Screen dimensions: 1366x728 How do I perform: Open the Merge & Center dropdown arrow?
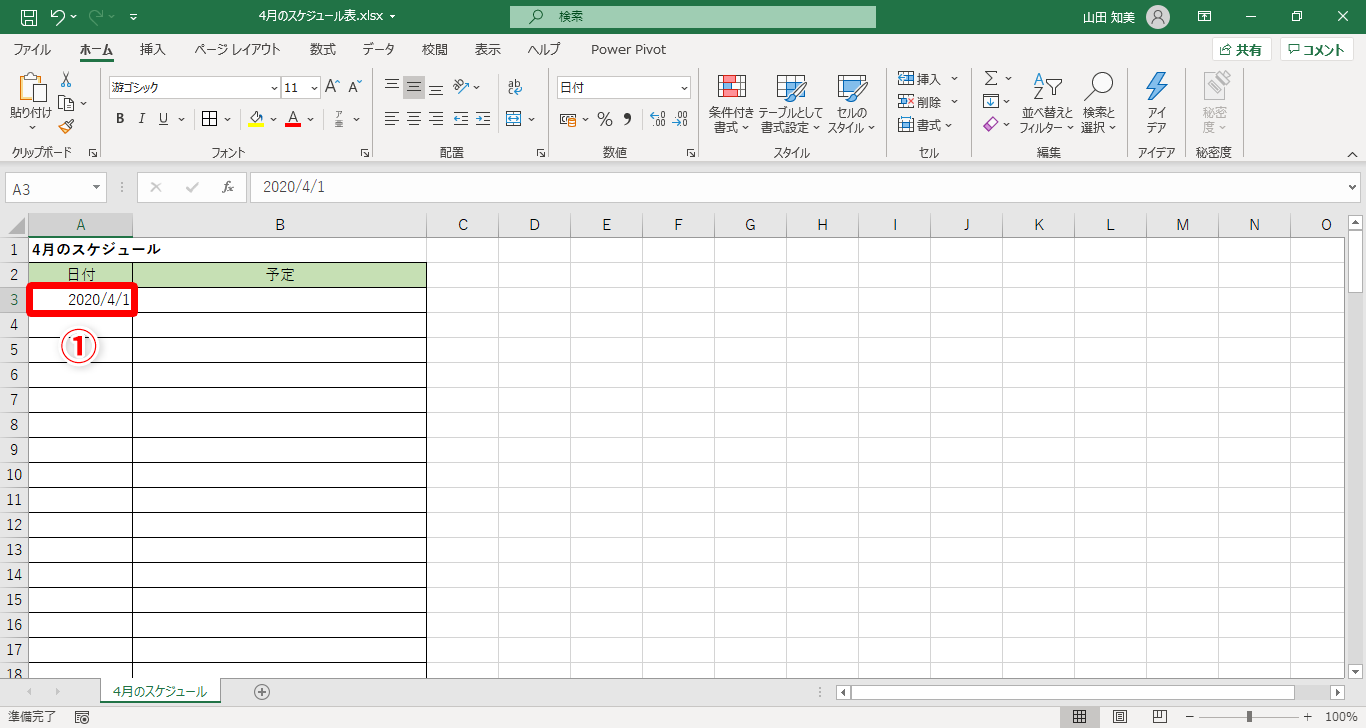pyautogui.click(x=531, y=119)
